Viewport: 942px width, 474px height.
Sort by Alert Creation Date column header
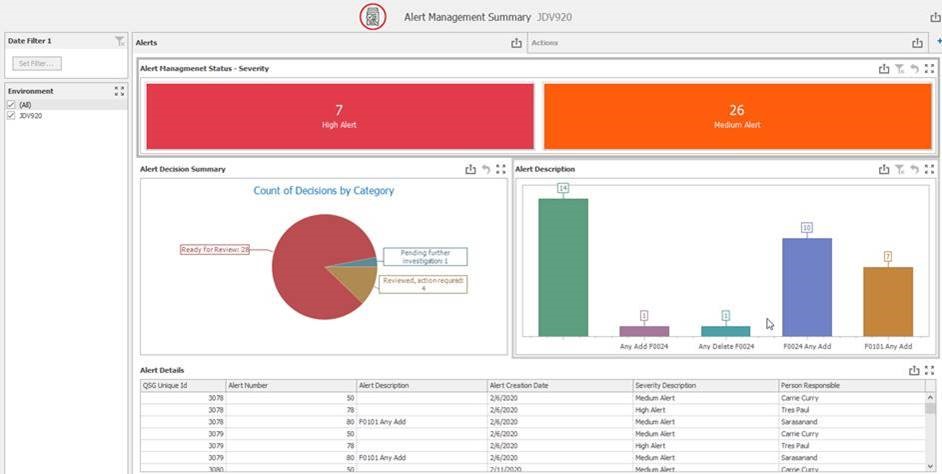[x=518, y=385]
